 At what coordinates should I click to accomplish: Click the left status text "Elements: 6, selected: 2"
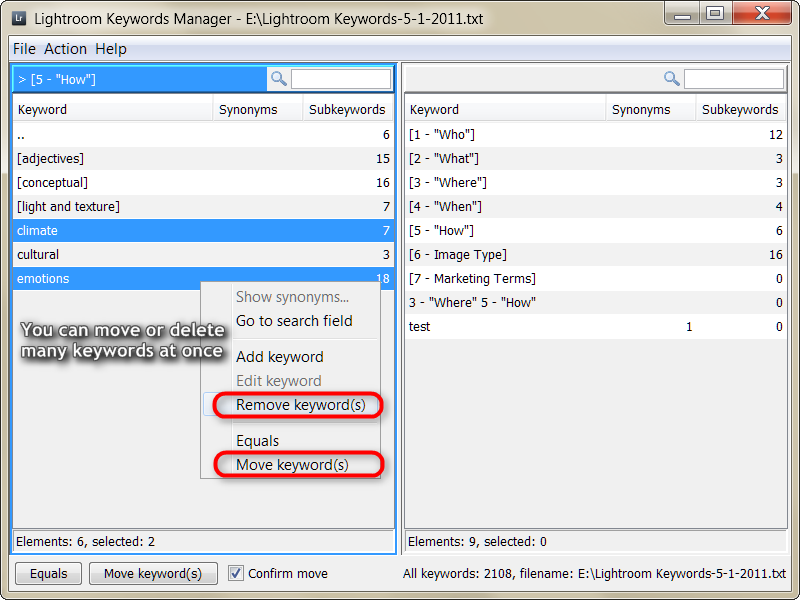pyautogui.click(x=85, y=541)
